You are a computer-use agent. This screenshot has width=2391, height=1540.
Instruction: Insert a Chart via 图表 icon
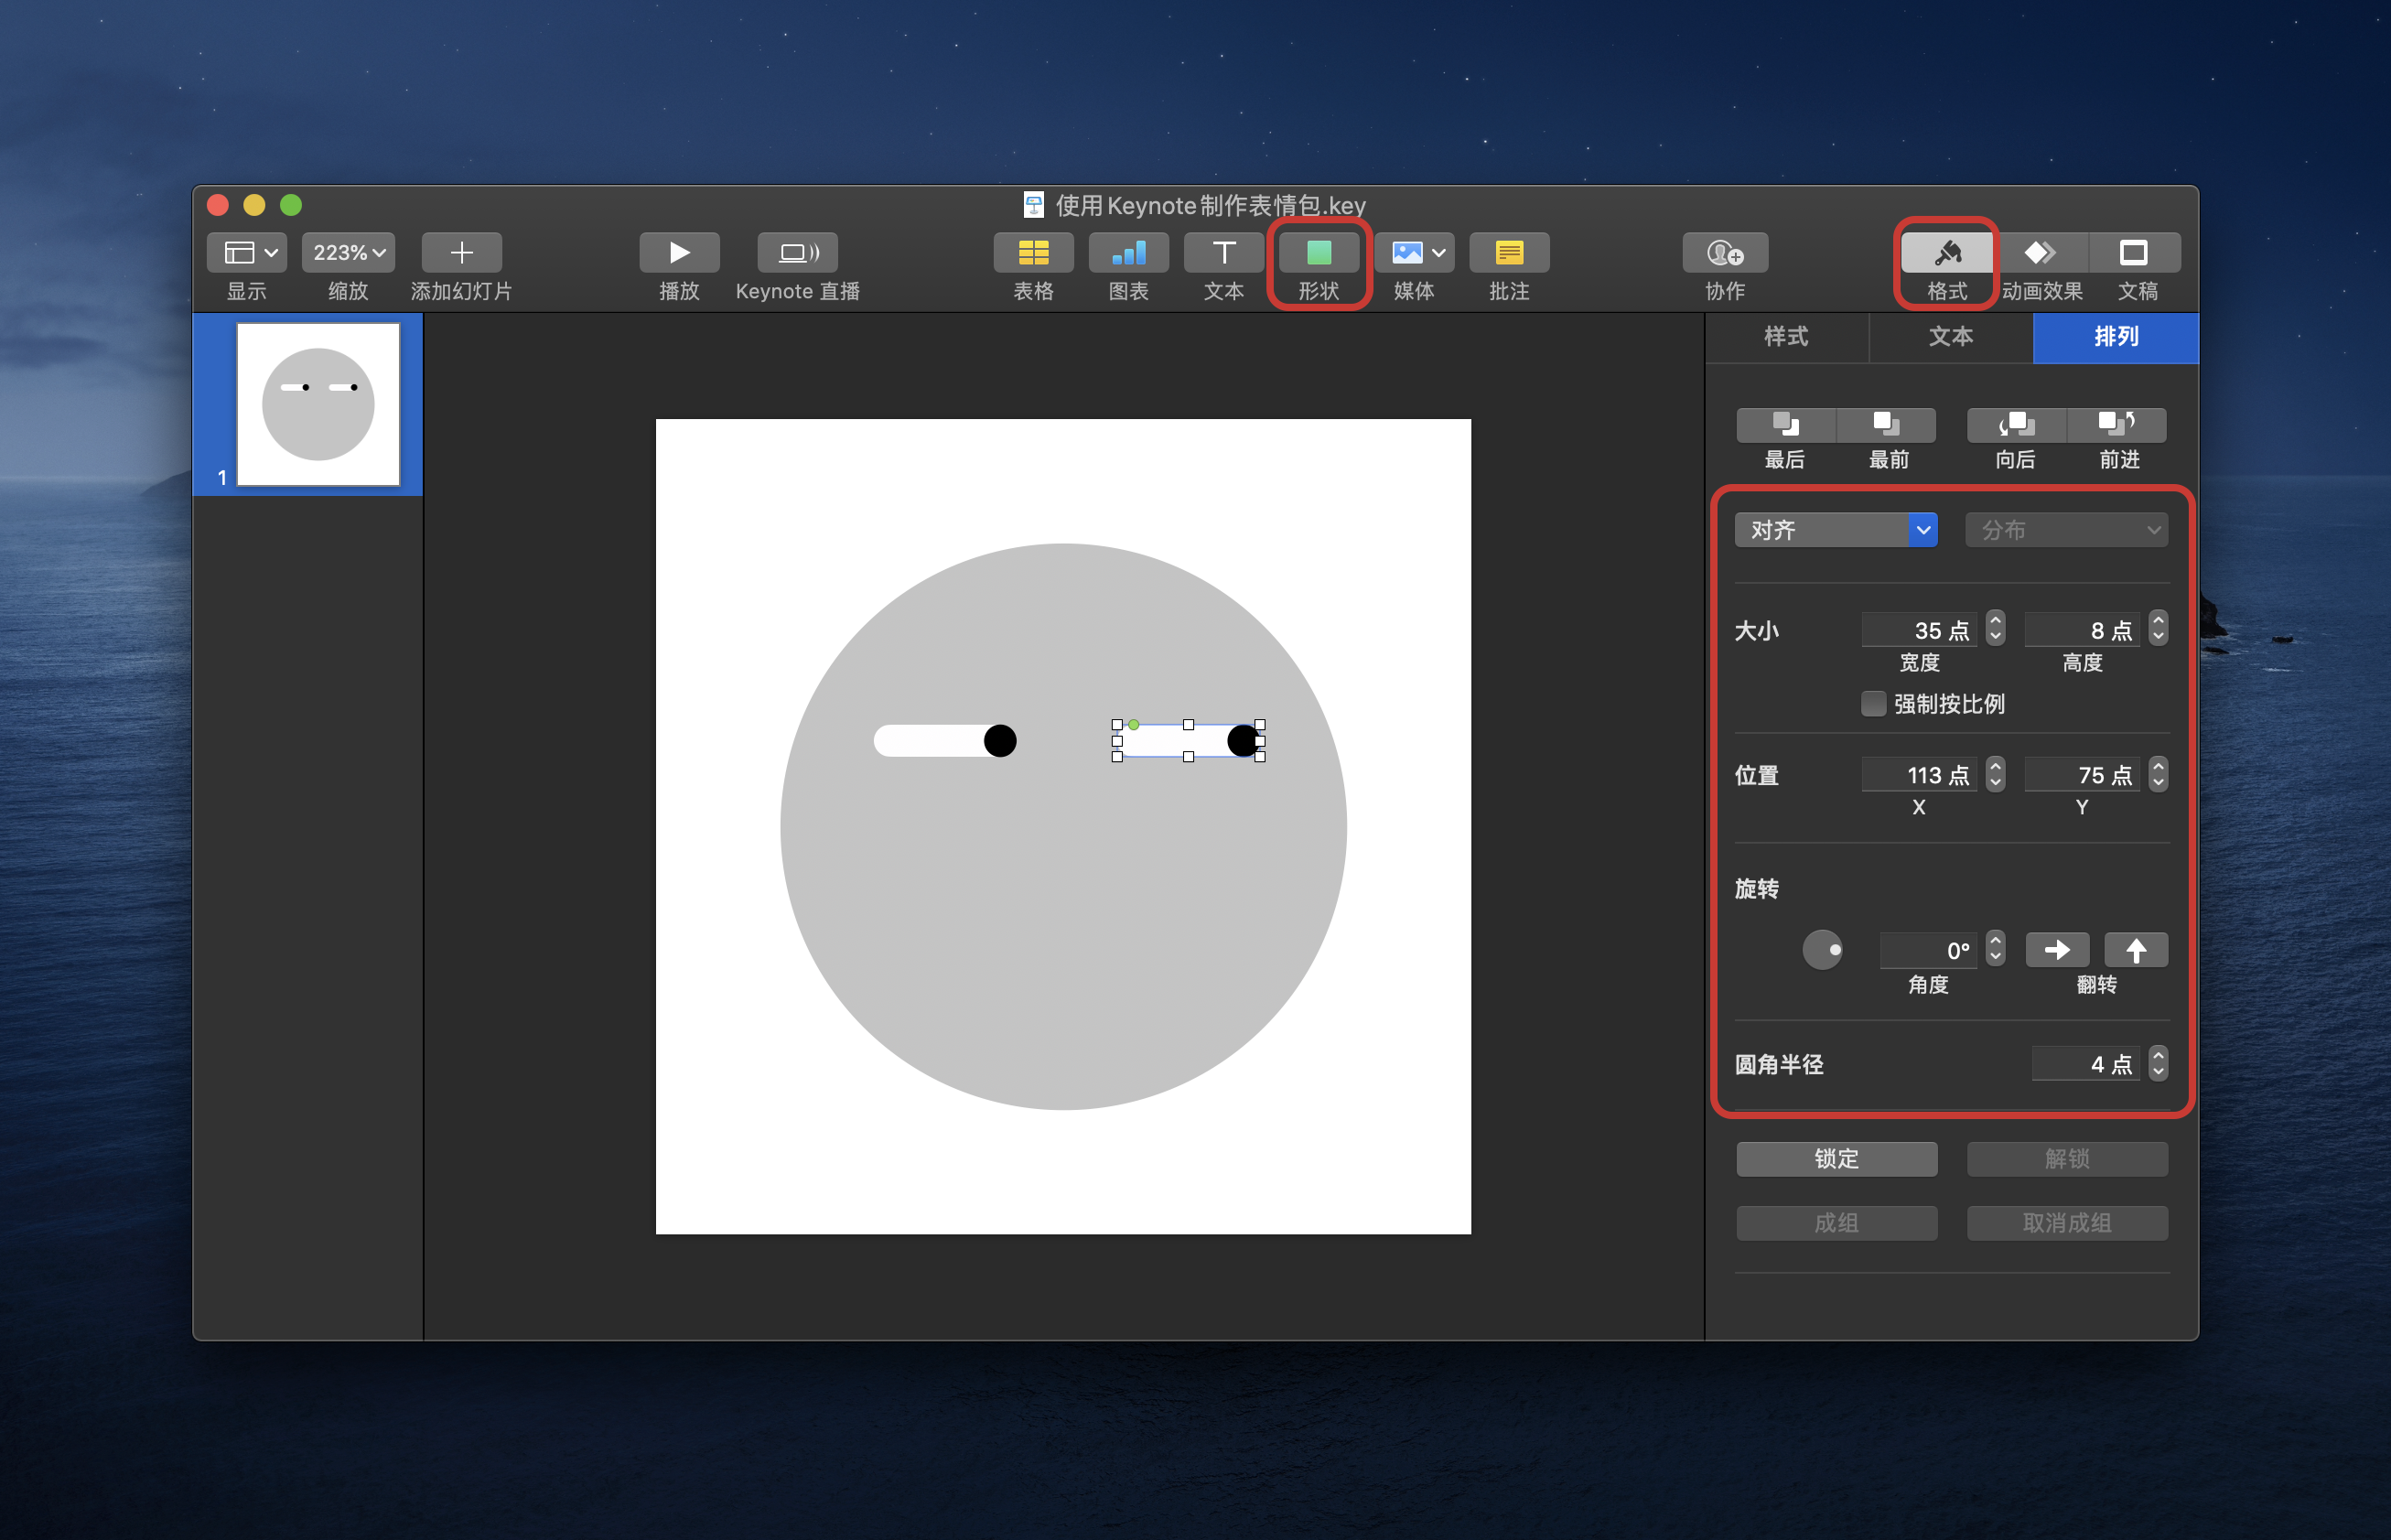[1128, 253]
